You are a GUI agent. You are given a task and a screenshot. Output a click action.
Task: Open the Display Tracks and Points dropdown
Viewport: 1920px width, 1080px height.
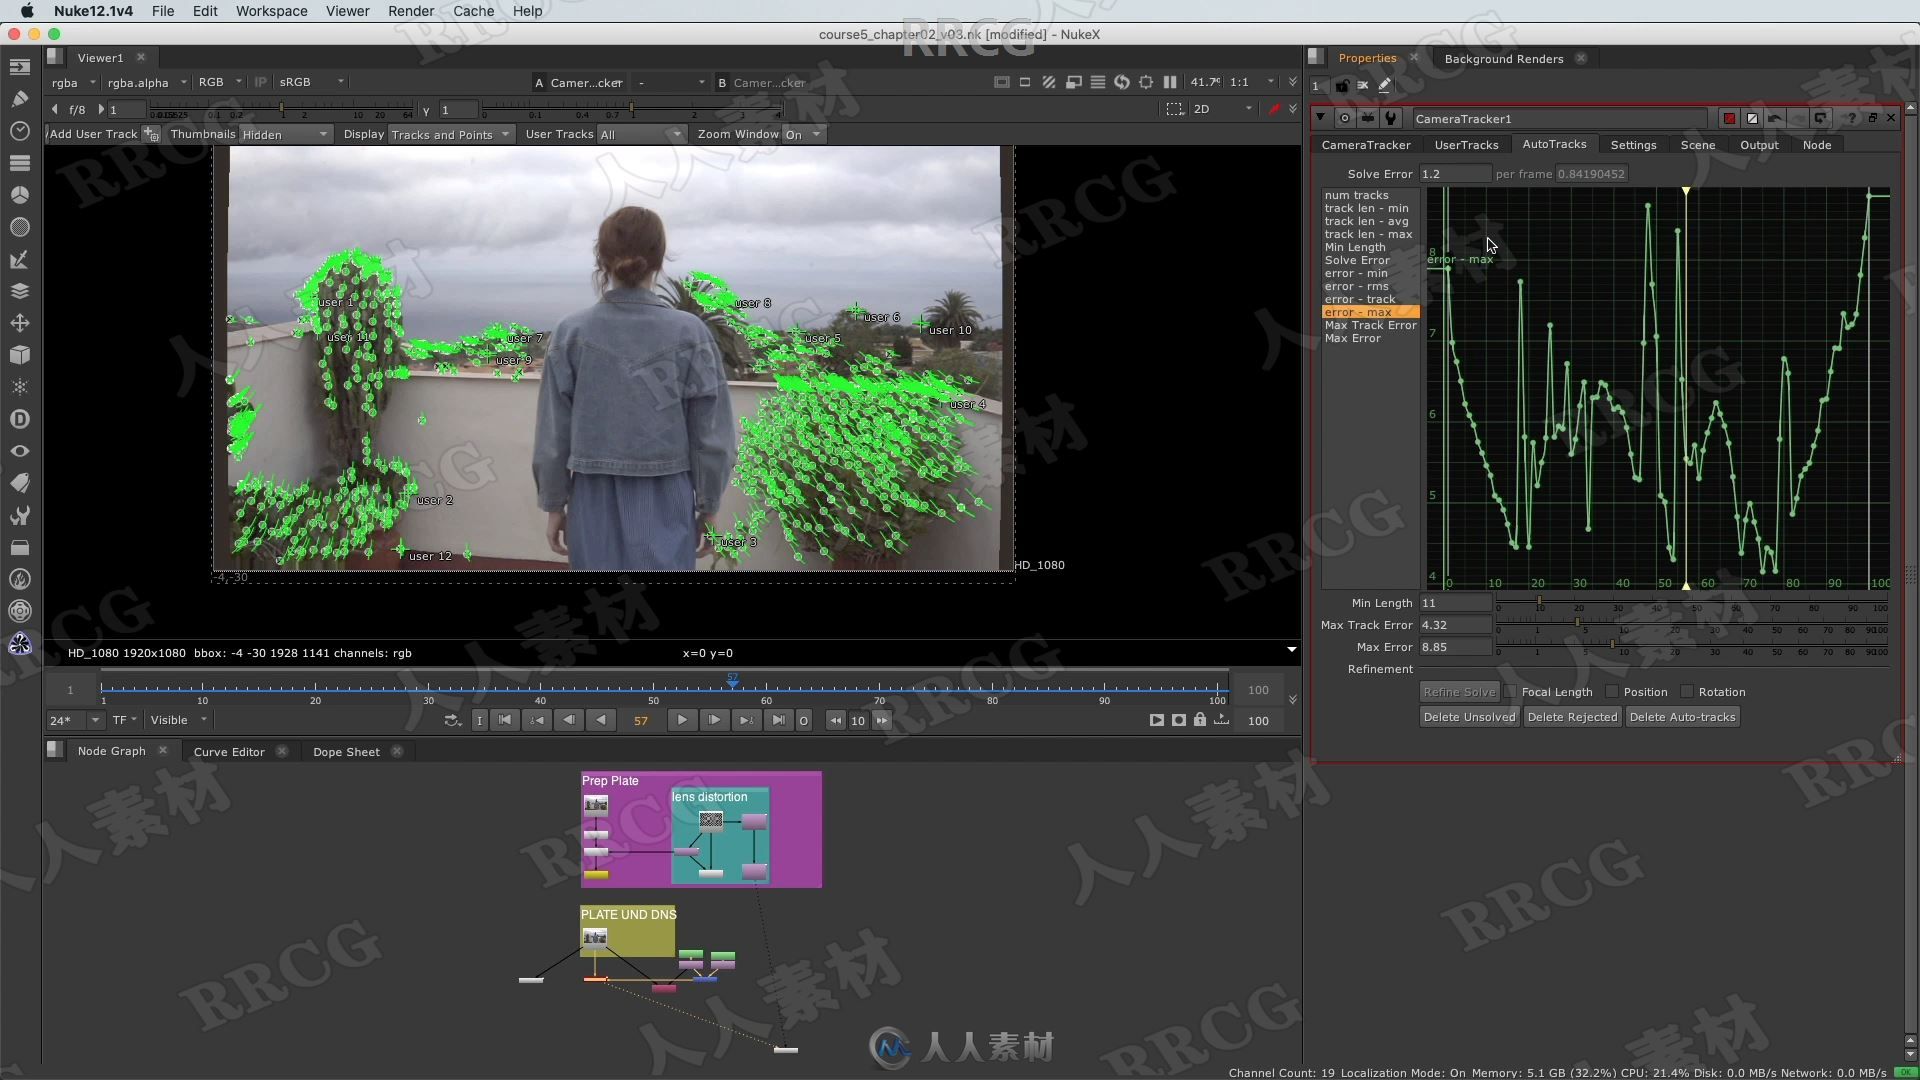tap(450, 134)
